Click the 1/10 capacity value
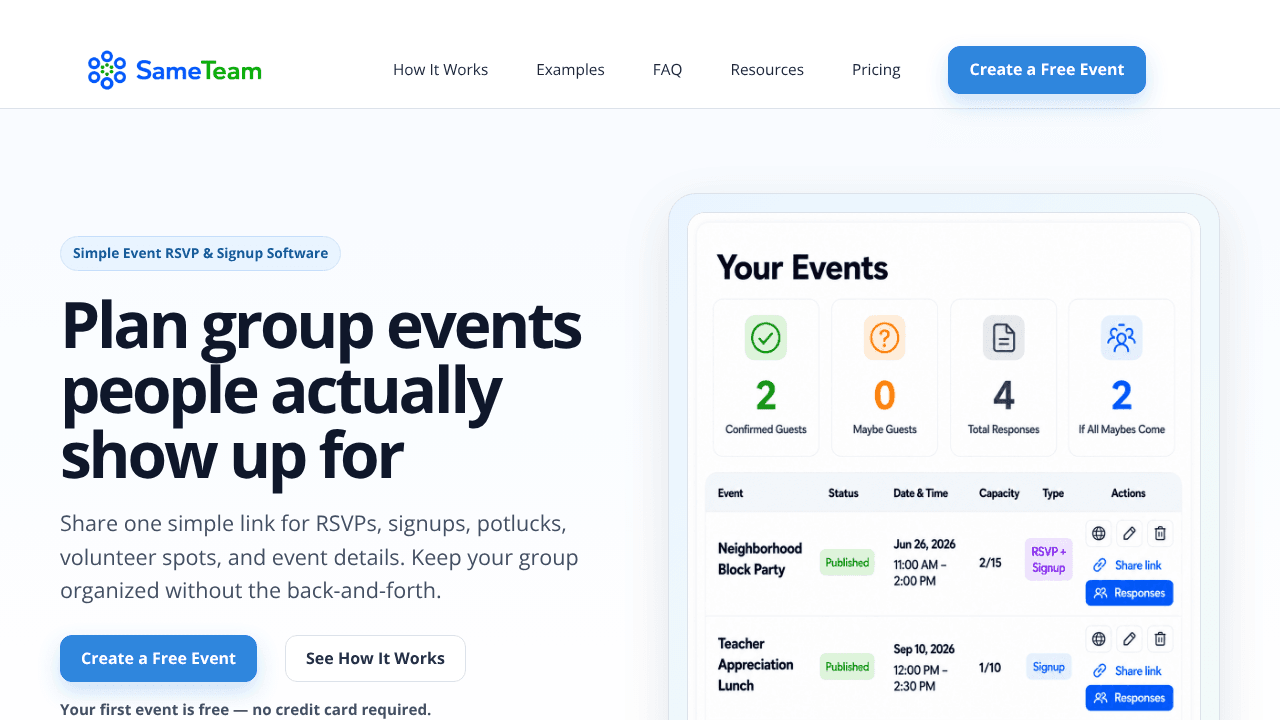 tap(990, 667)
